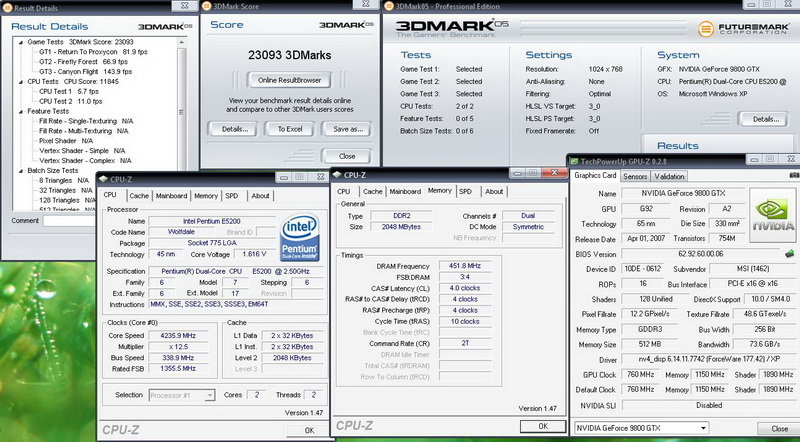Select SPD tab in CPU-Z memory window
Viewport: 800px width, 442px height.
point(465,191)
